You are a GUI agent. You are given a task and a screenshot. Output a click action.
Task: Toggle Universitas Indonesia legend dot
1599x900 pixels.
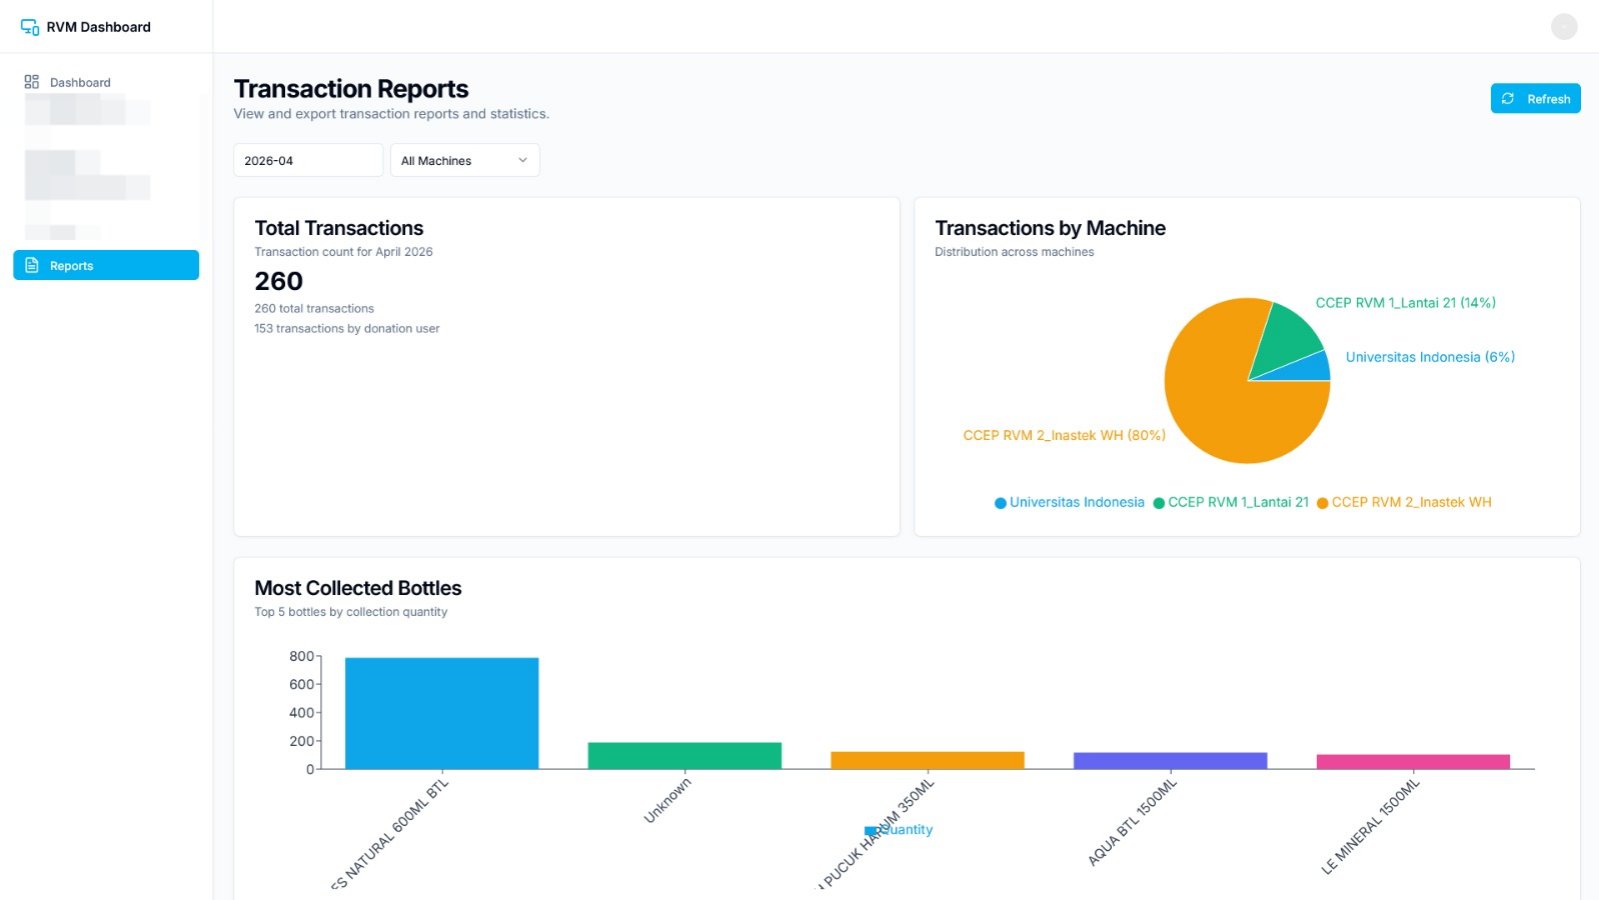tap(1000, 503)
